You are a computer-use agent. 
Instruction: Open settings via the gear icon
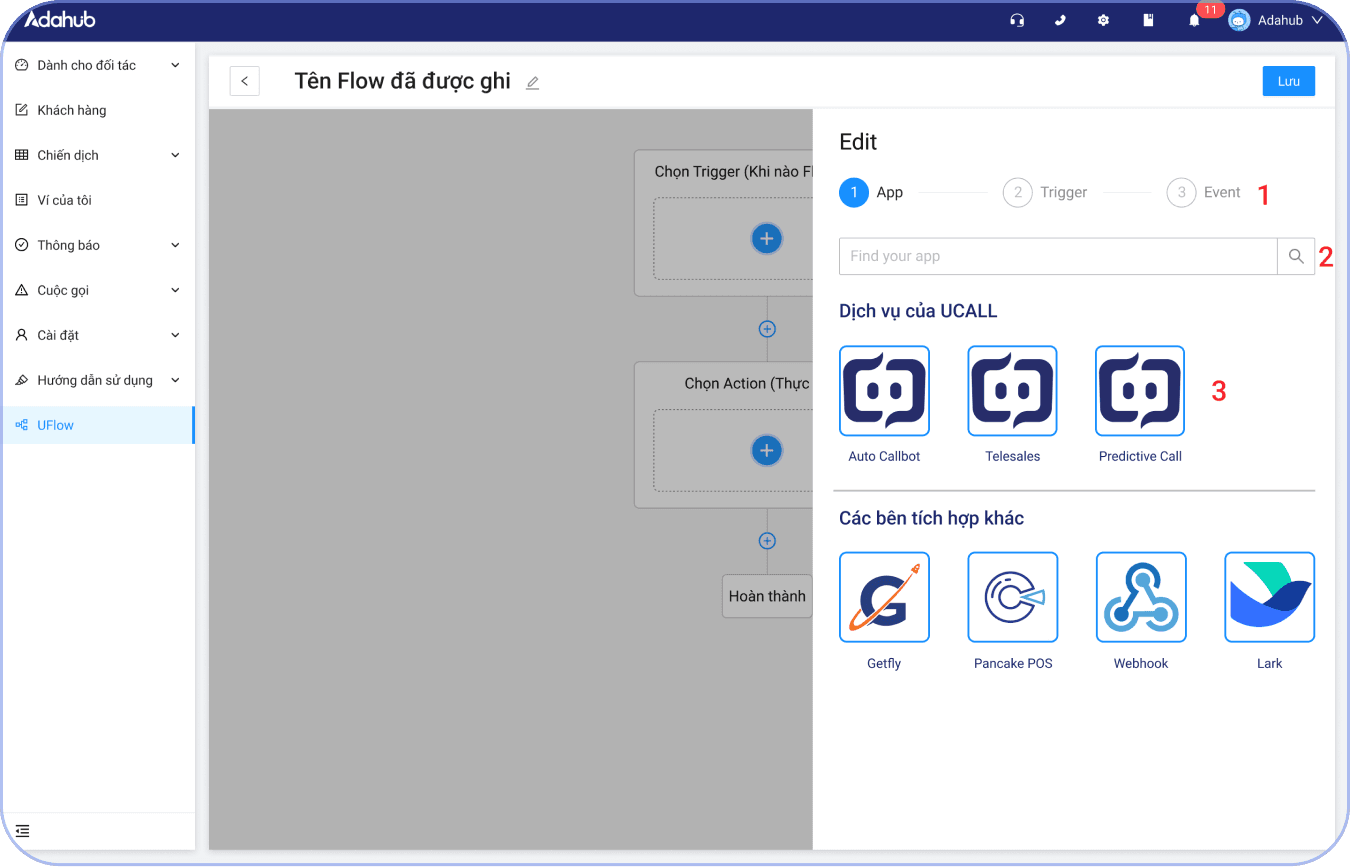click(x=1102, y=20)
